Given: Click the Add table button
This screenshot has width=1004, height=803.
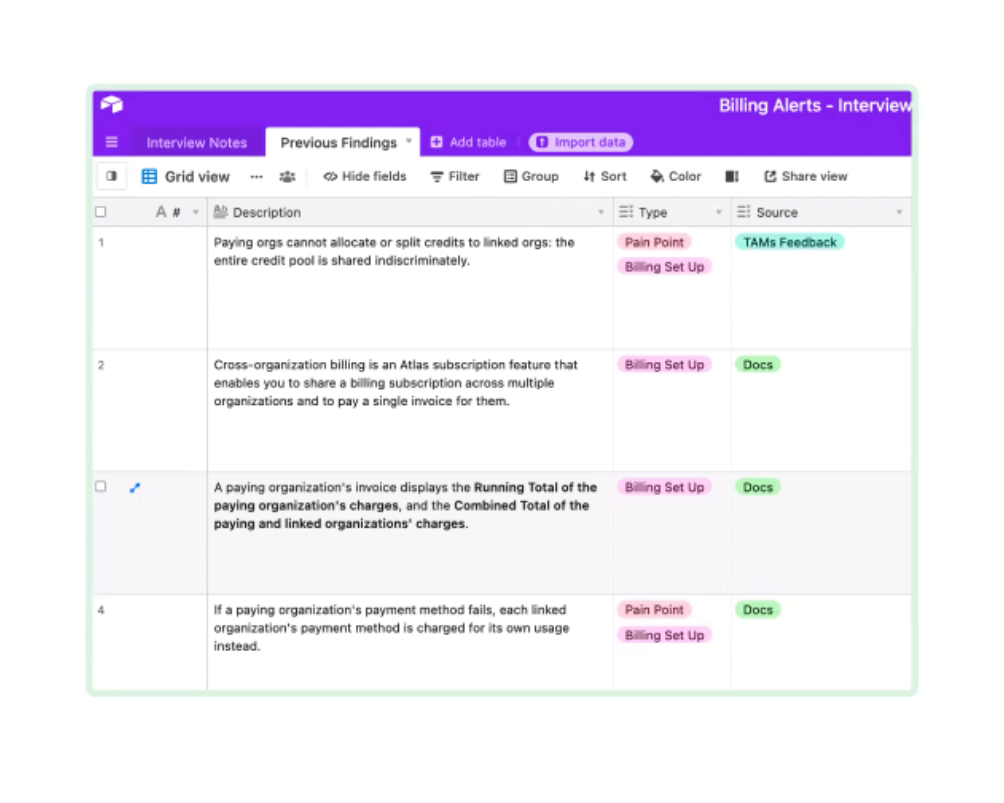Looking at the screenshot, I should pos(468,142).
